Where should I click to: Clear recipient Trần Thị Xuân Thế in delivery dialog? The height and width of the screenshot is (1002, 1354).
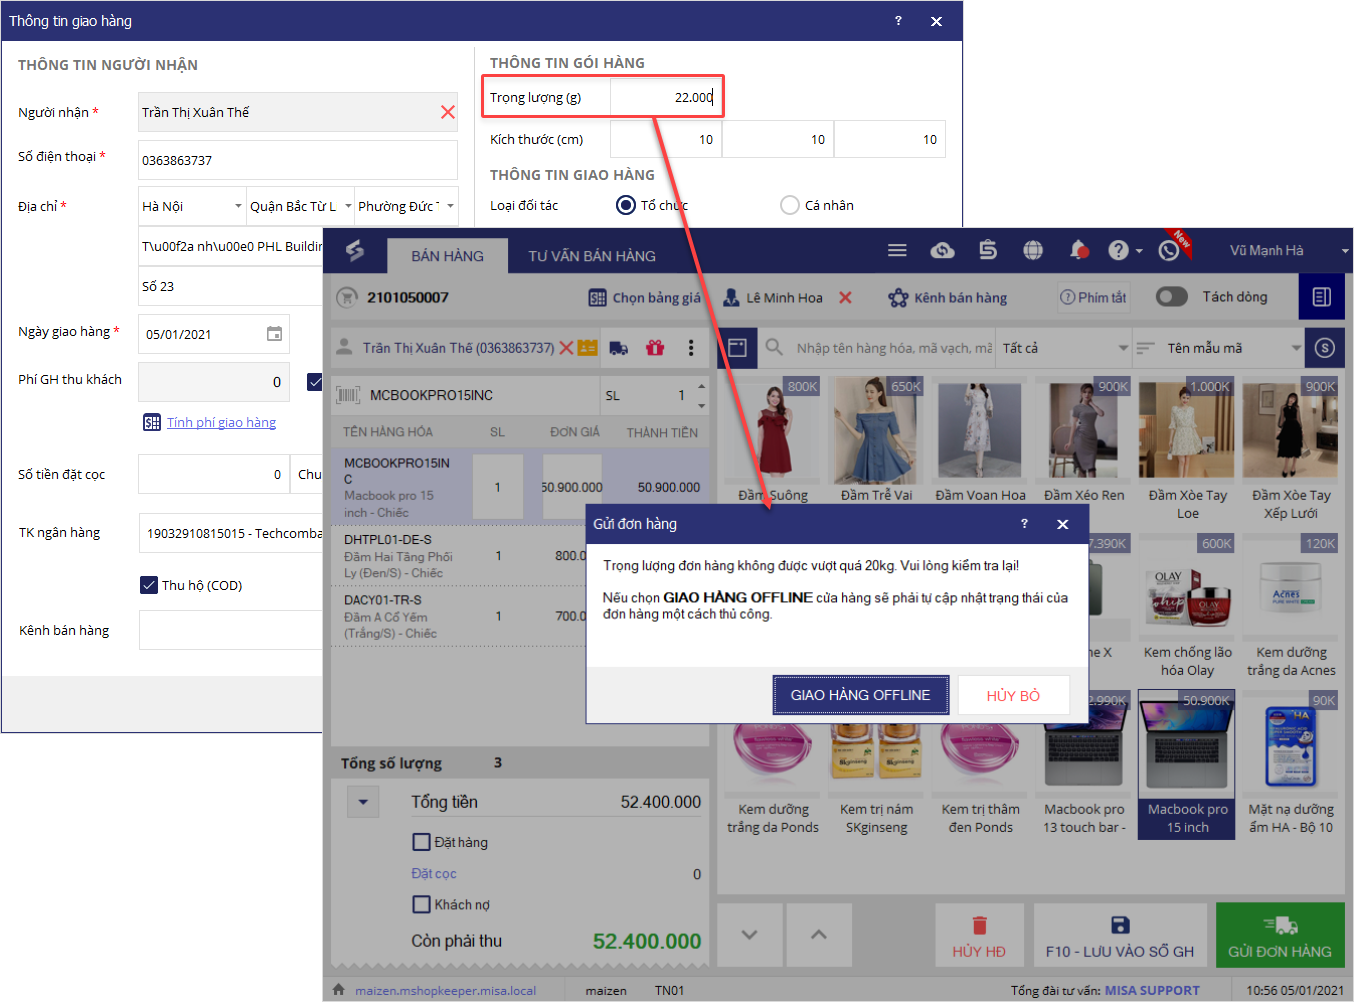tap(448, 112)
